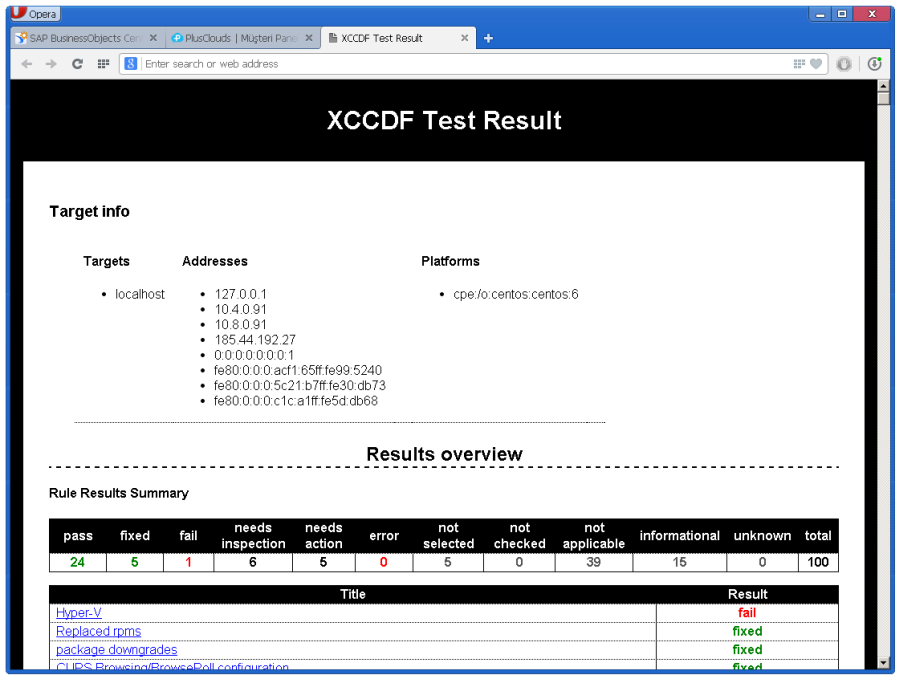Click the 'unknown' column header
900x679 pixels.
point(762,536)
